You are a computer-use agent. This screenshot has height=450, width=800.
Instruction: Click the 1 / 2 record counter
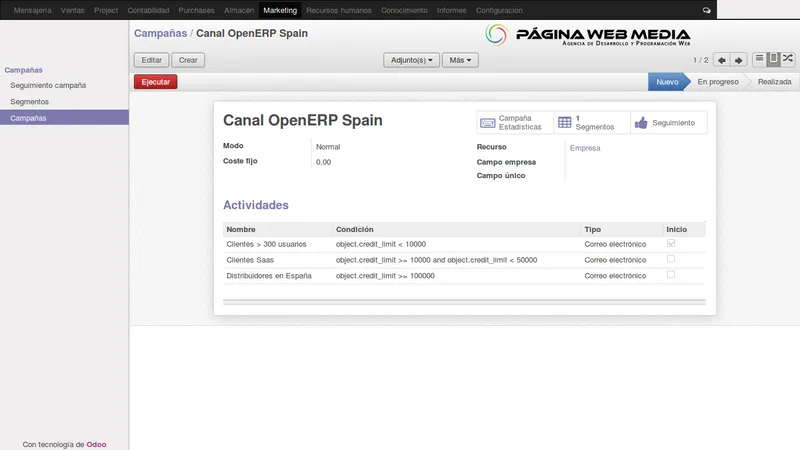click(x=701, y=60)
